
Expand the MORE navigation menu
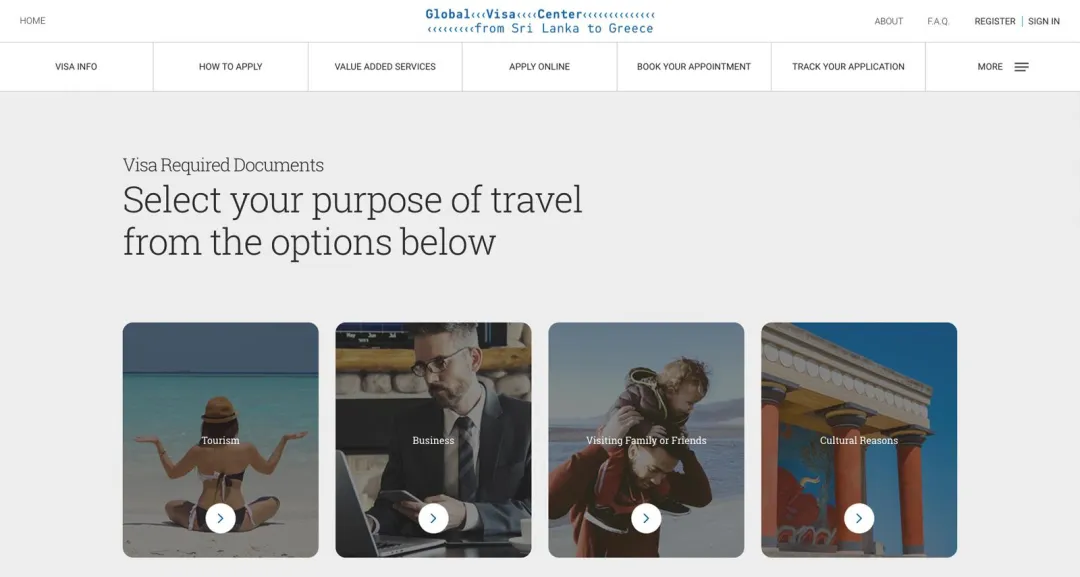pos(990,67)
